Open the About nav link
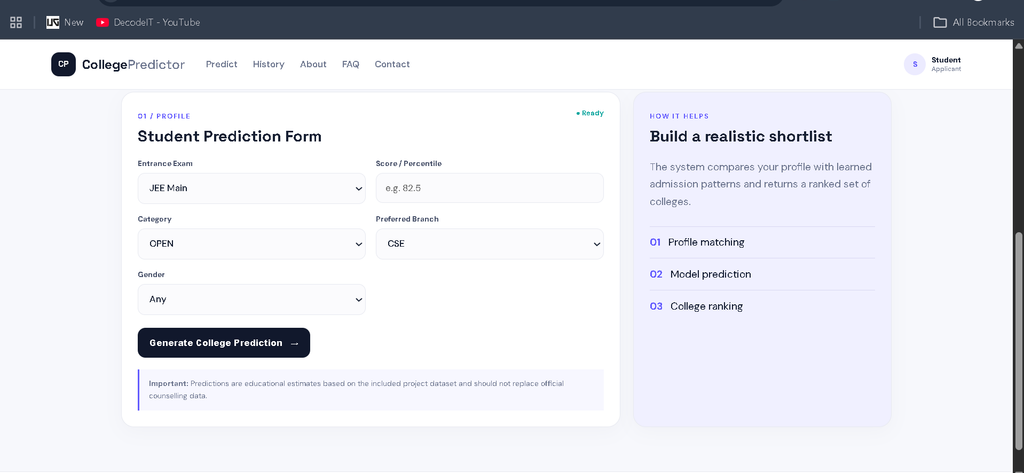The width and height of the screenshot is (1024, 473). (x=313, y=64)
